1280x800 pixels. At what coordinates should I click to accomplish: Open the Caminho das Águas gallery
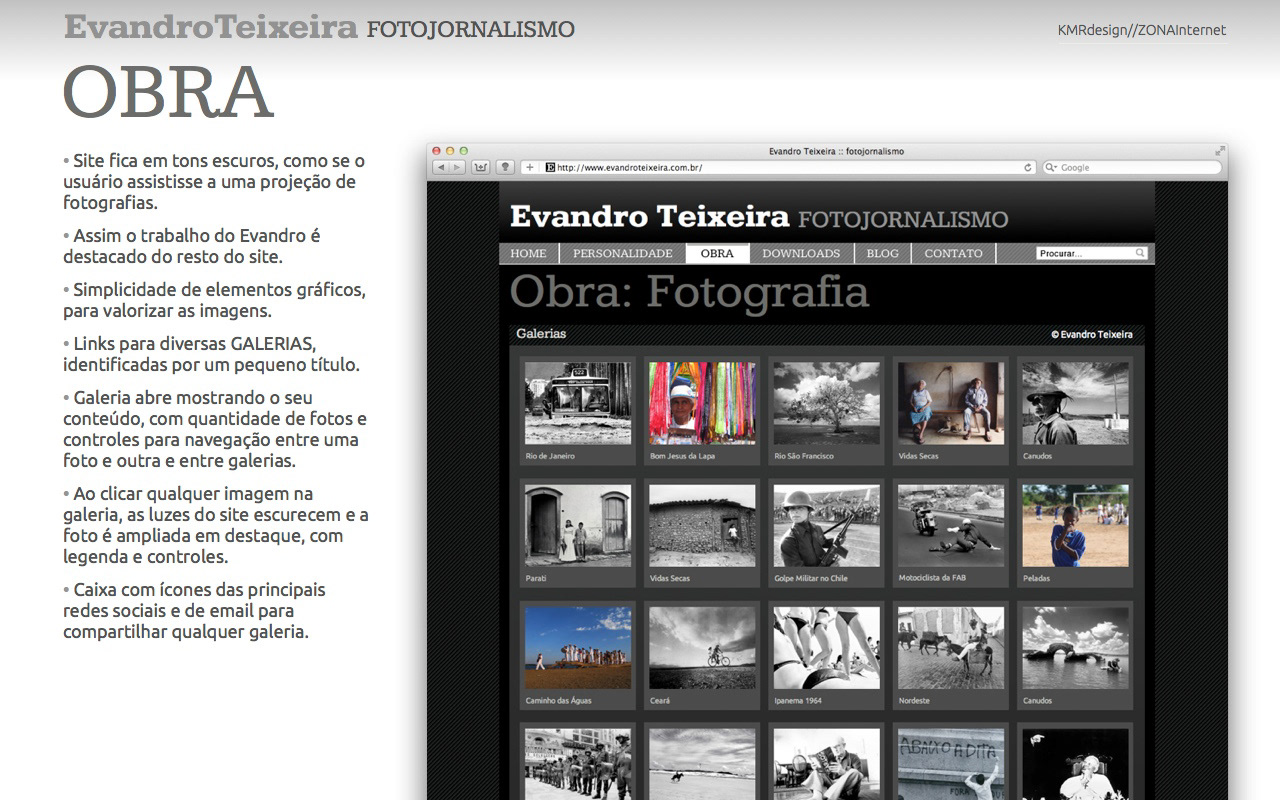pyautogui.click(x=578, y=648)
